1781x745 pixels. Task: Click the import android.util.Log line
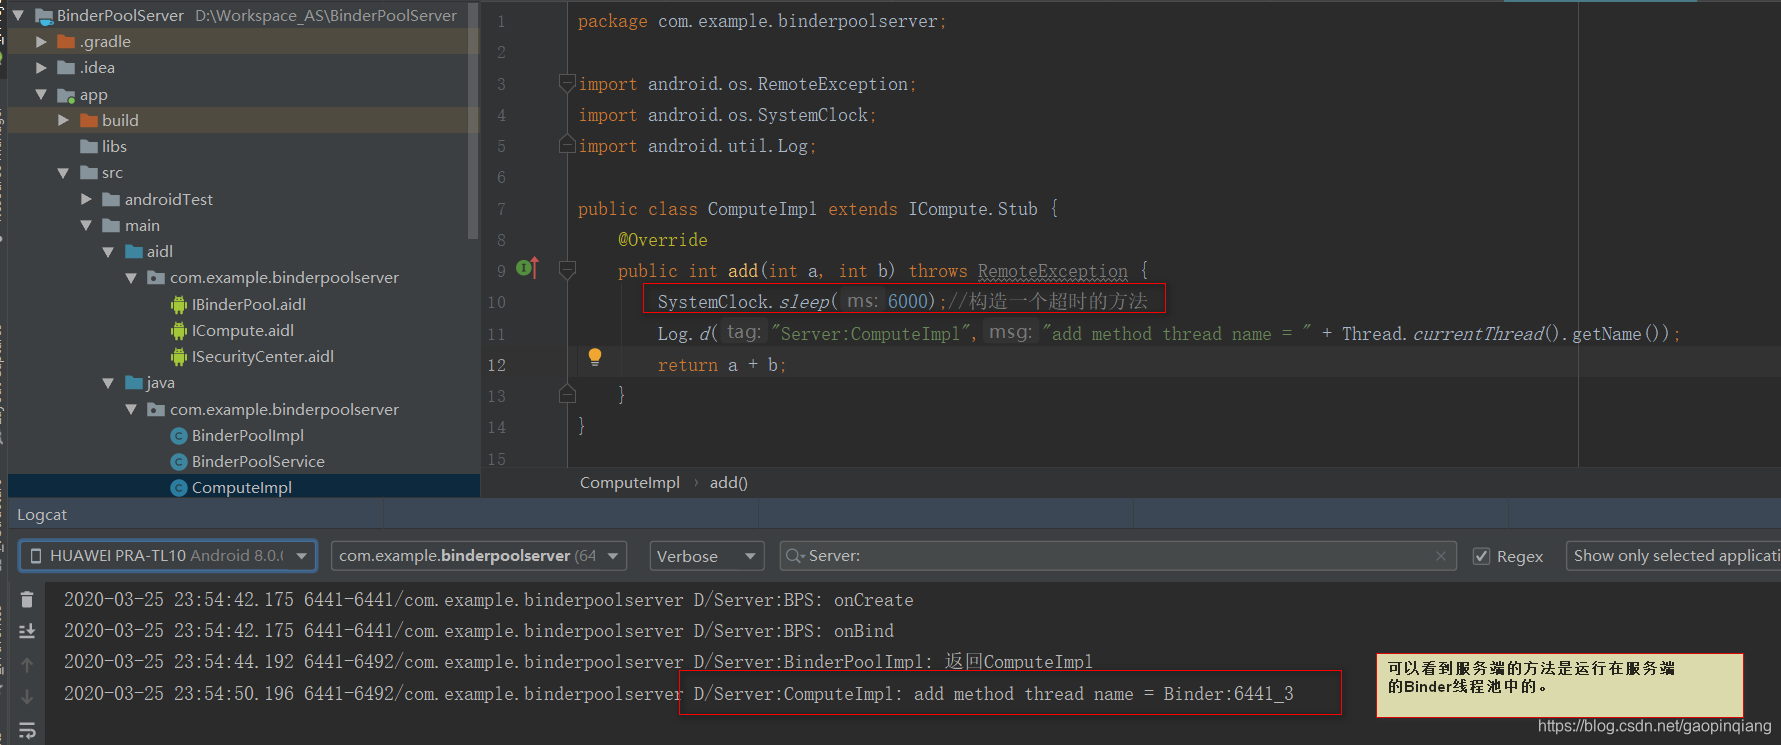pyautogui.click(x=697, y=146)
